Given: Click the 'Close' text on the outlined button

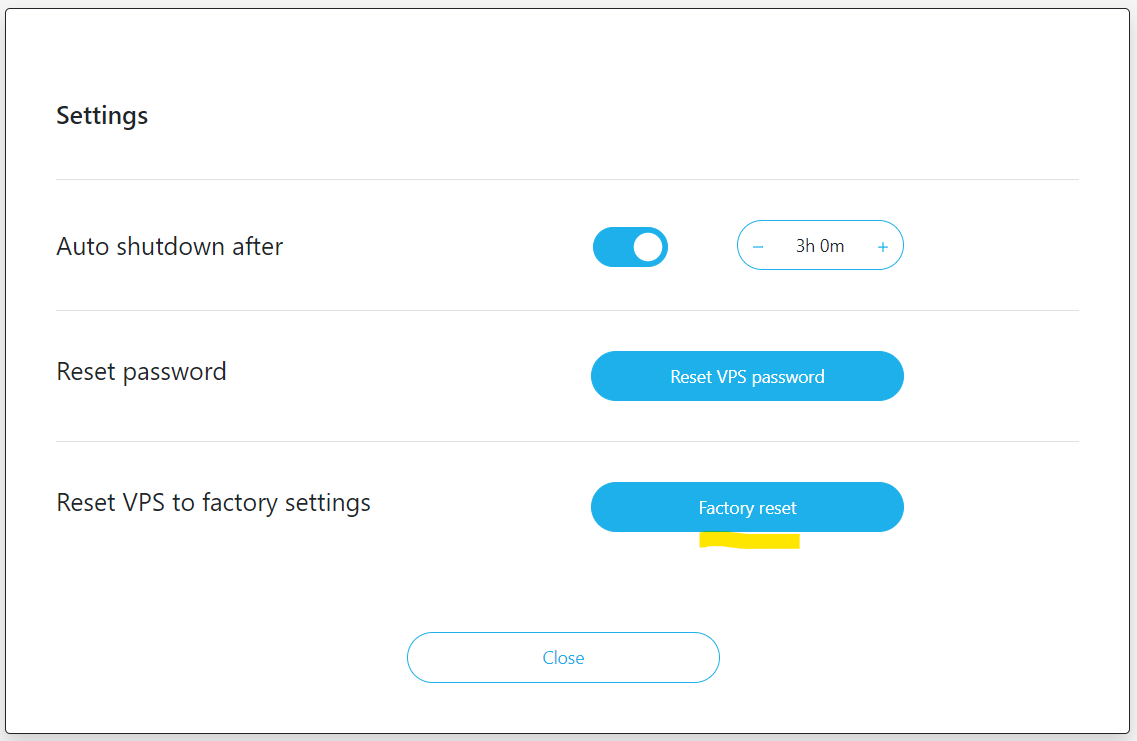Looking at the screenshot, I should 563,658.
